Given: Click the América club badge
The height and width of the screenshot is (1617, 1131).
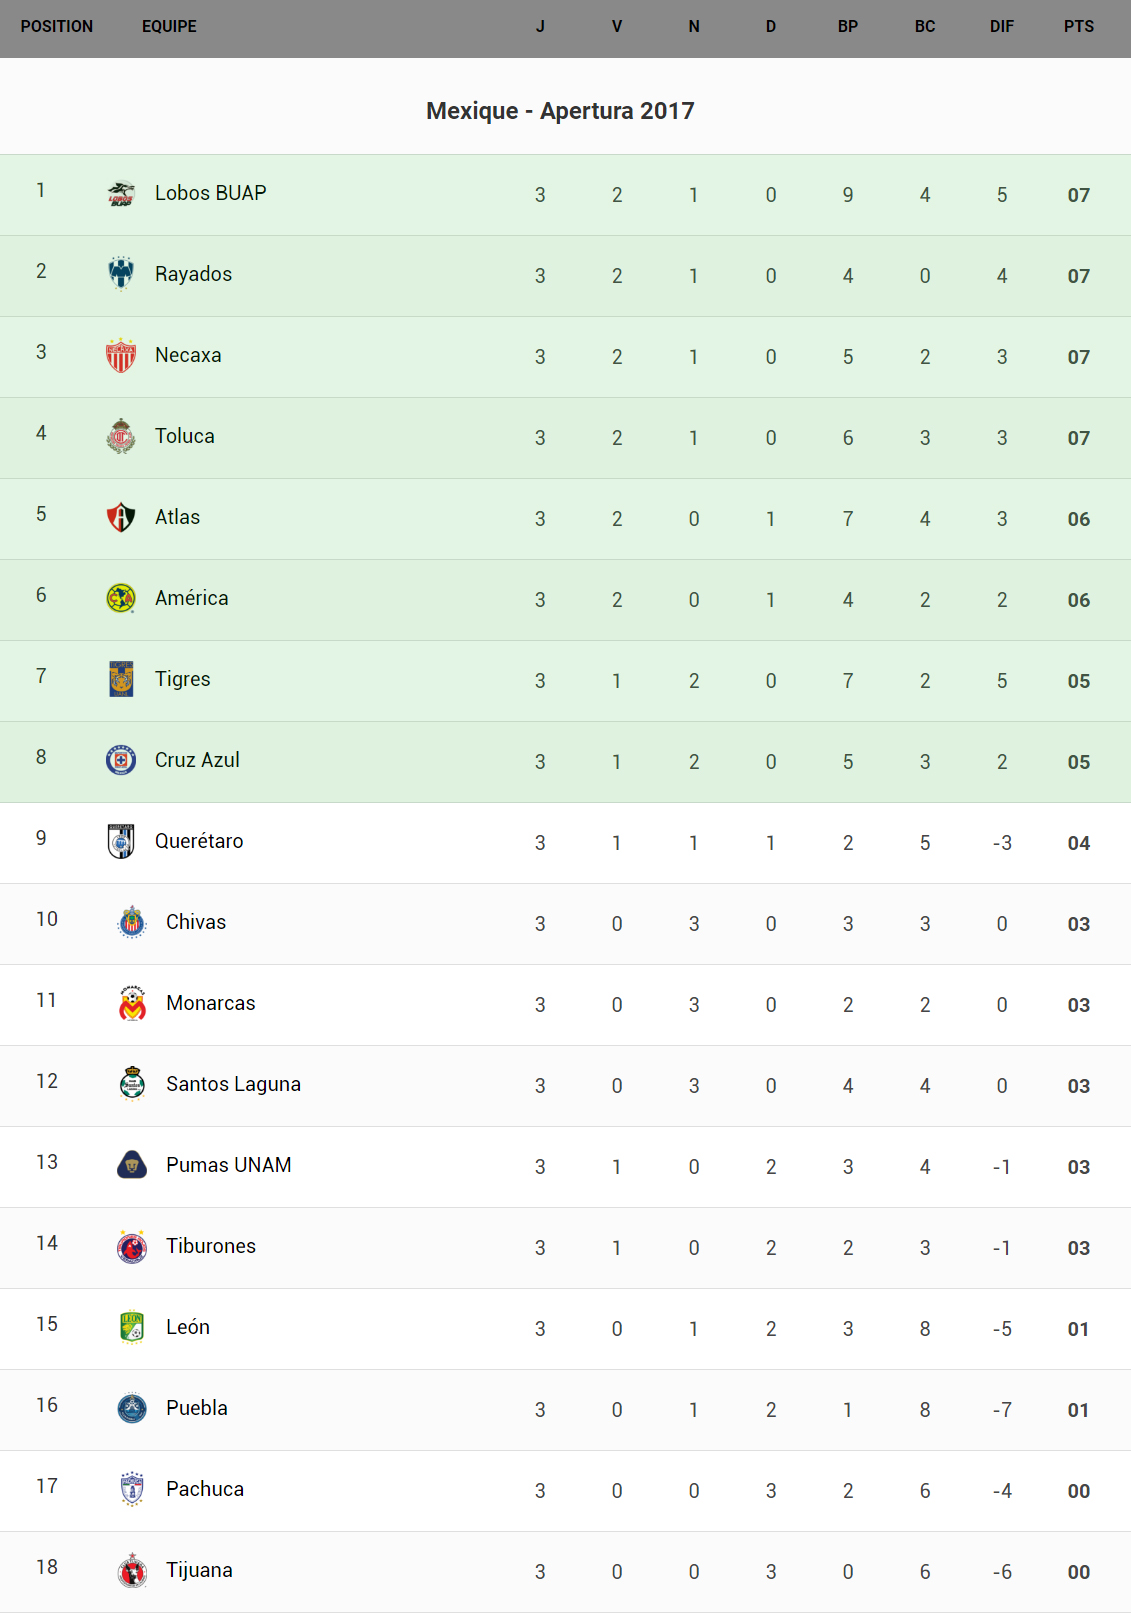Looking at the screenshot, I should pos(121,598).
